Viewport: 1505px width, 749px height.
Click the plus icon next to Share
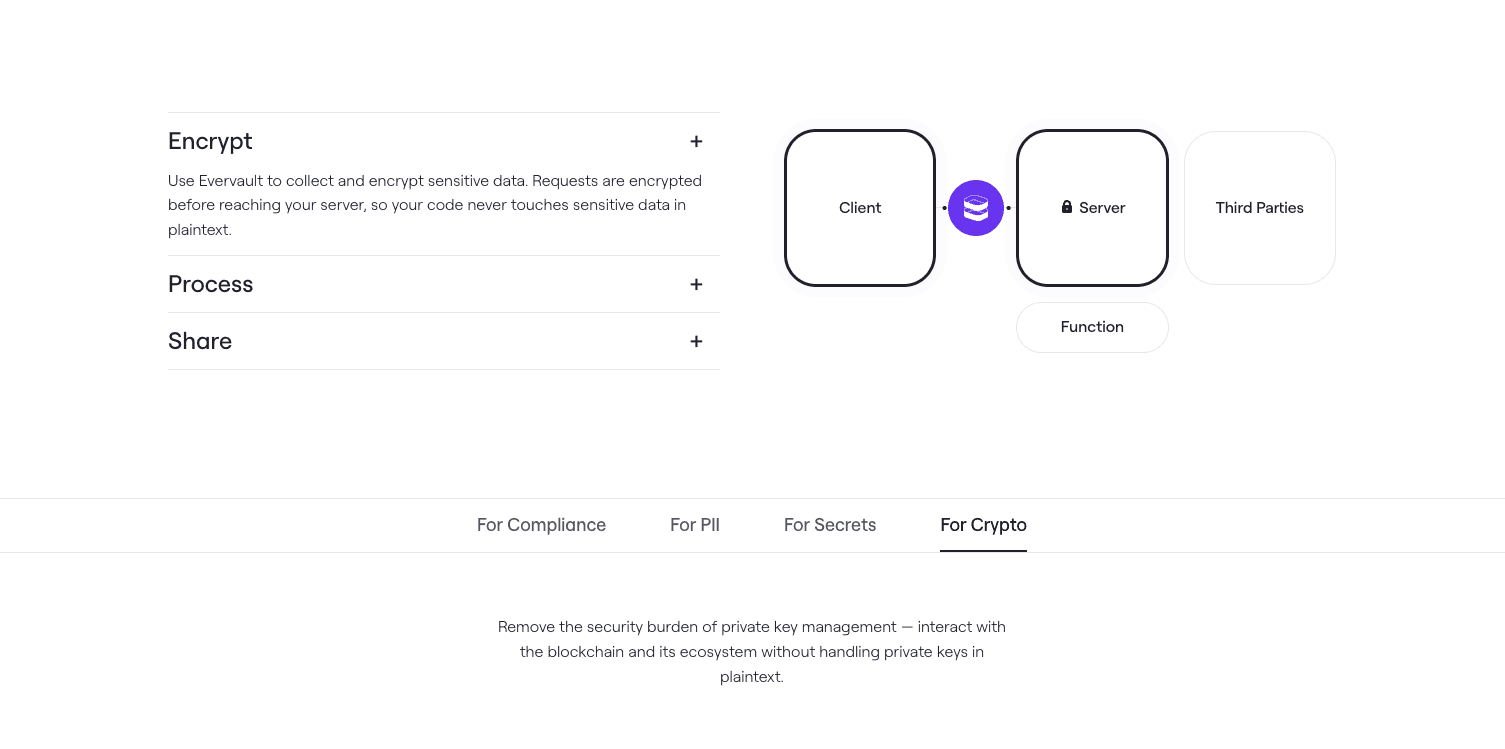(696, 342)
